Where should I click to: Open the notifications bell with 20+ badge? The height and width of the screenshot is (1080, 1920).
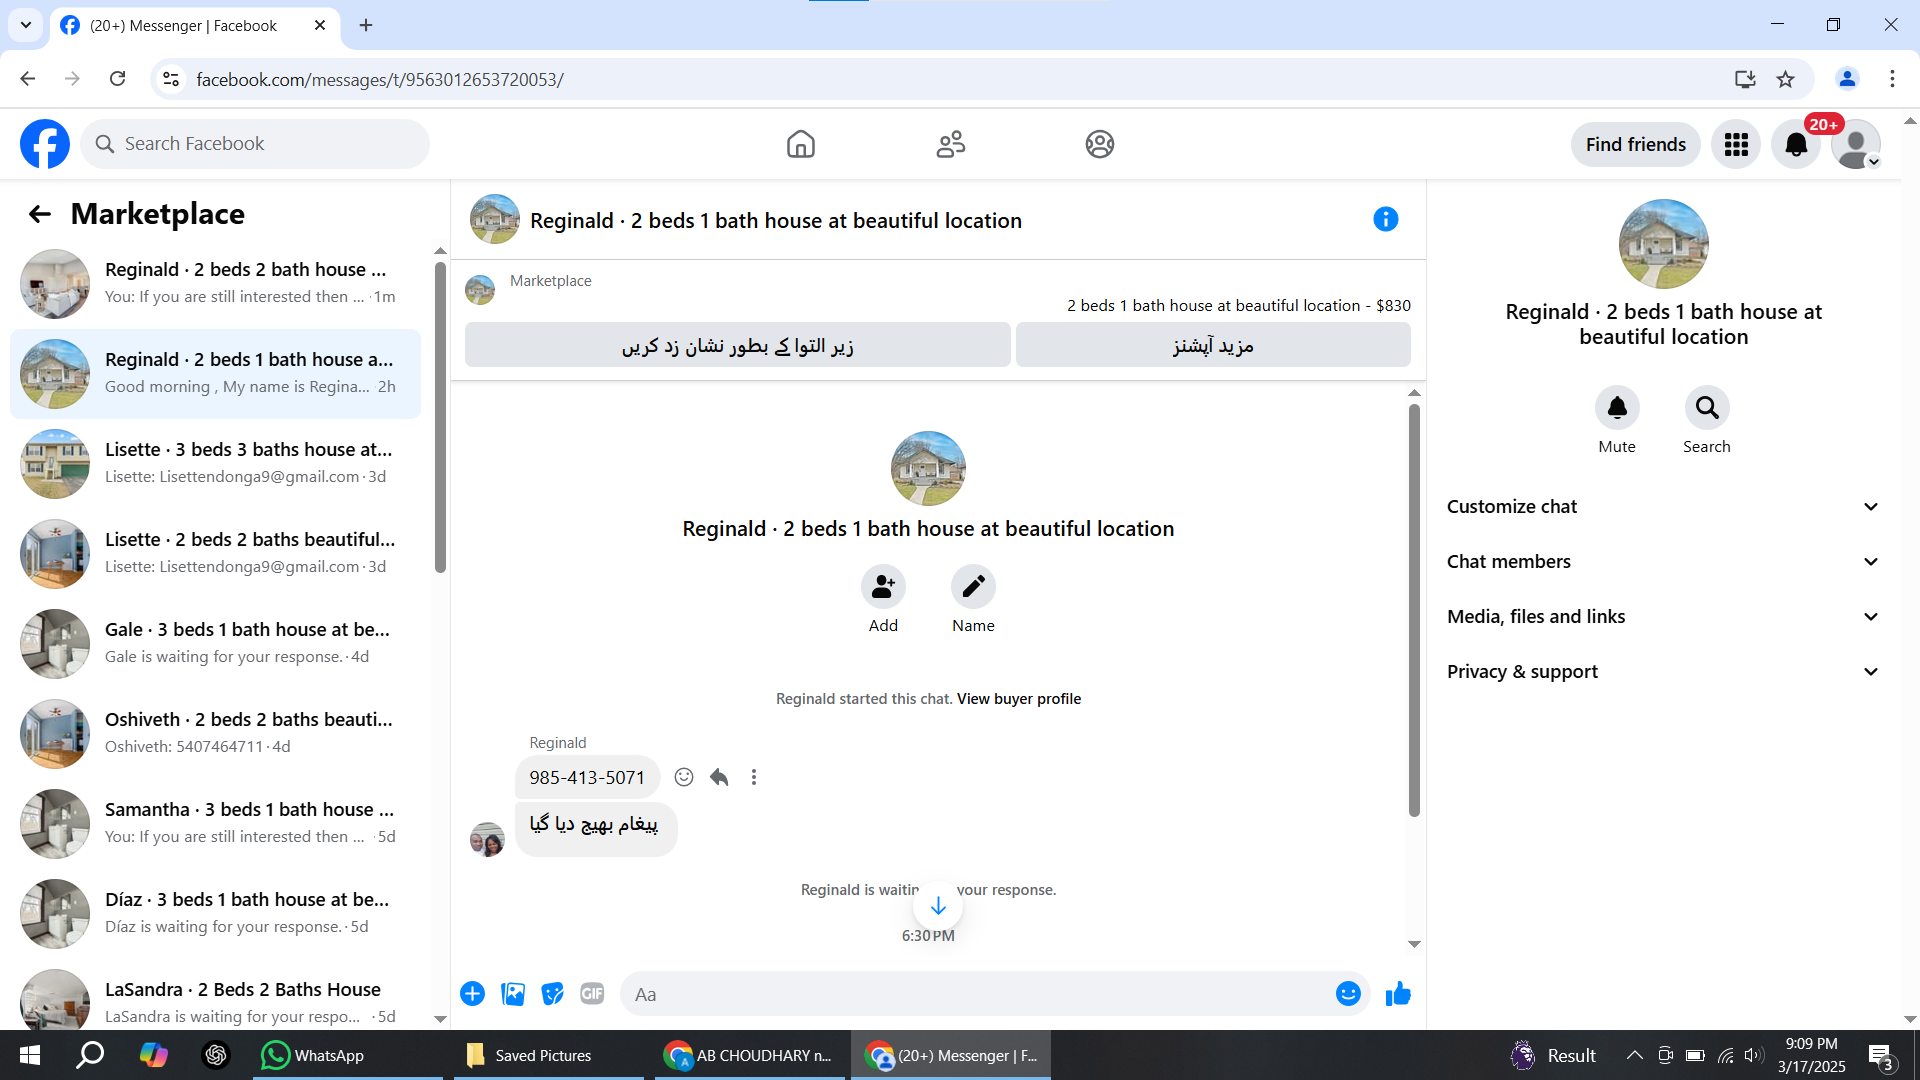1796,145
